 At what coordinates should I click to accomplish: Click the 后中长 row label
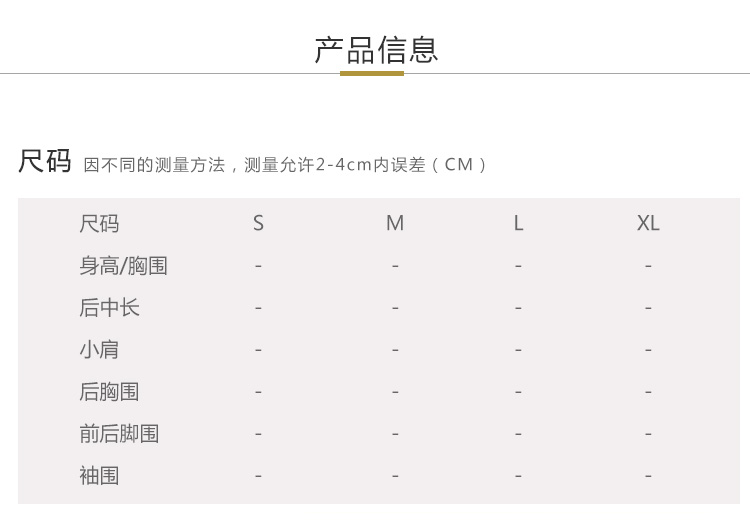(x=109, y=308)
